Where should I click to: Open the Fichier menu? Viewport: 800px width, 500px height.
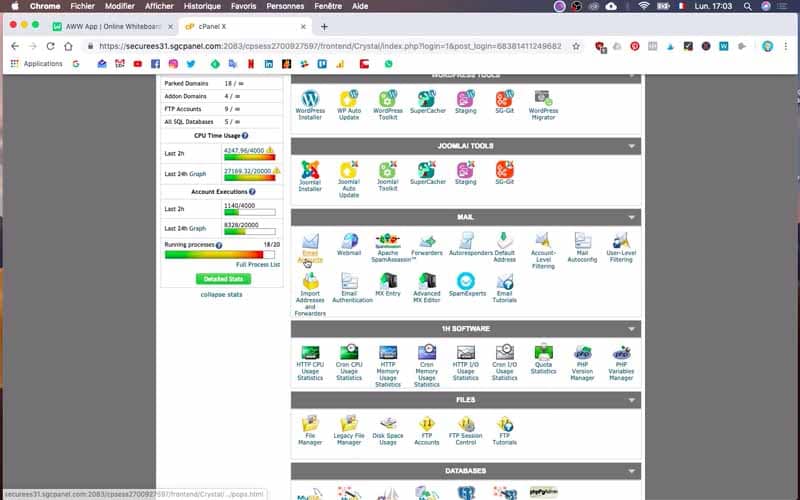[x=83, y=6]
